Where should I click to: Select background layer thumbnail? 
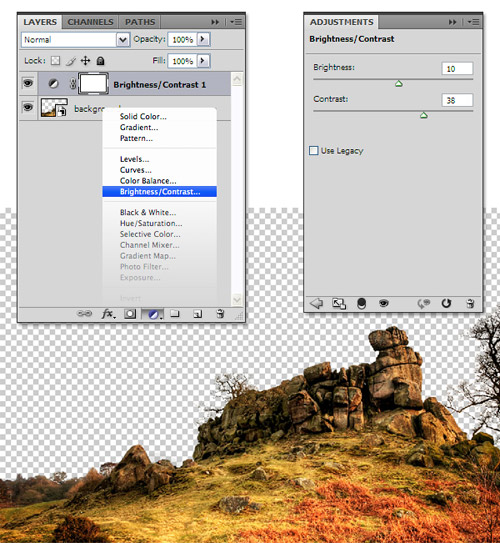[54, 108]
